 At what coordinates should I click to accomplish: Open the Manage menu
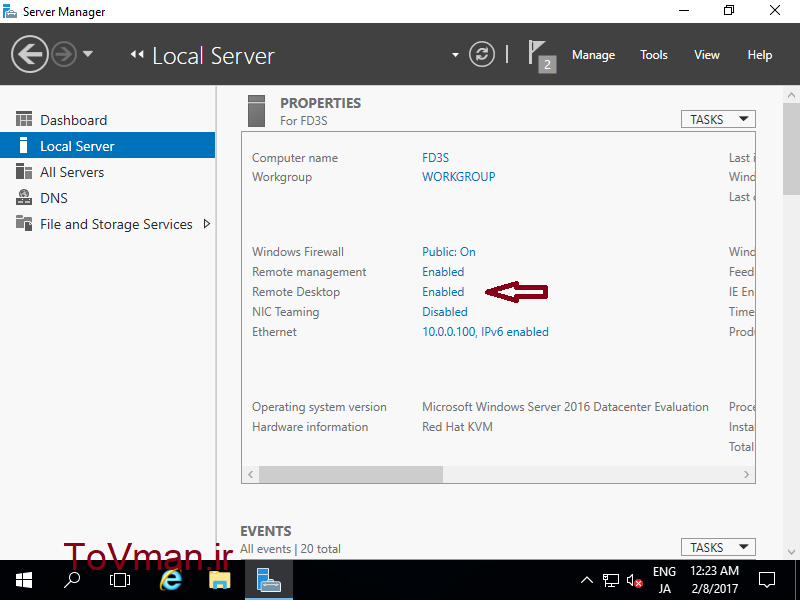[593, 55]
